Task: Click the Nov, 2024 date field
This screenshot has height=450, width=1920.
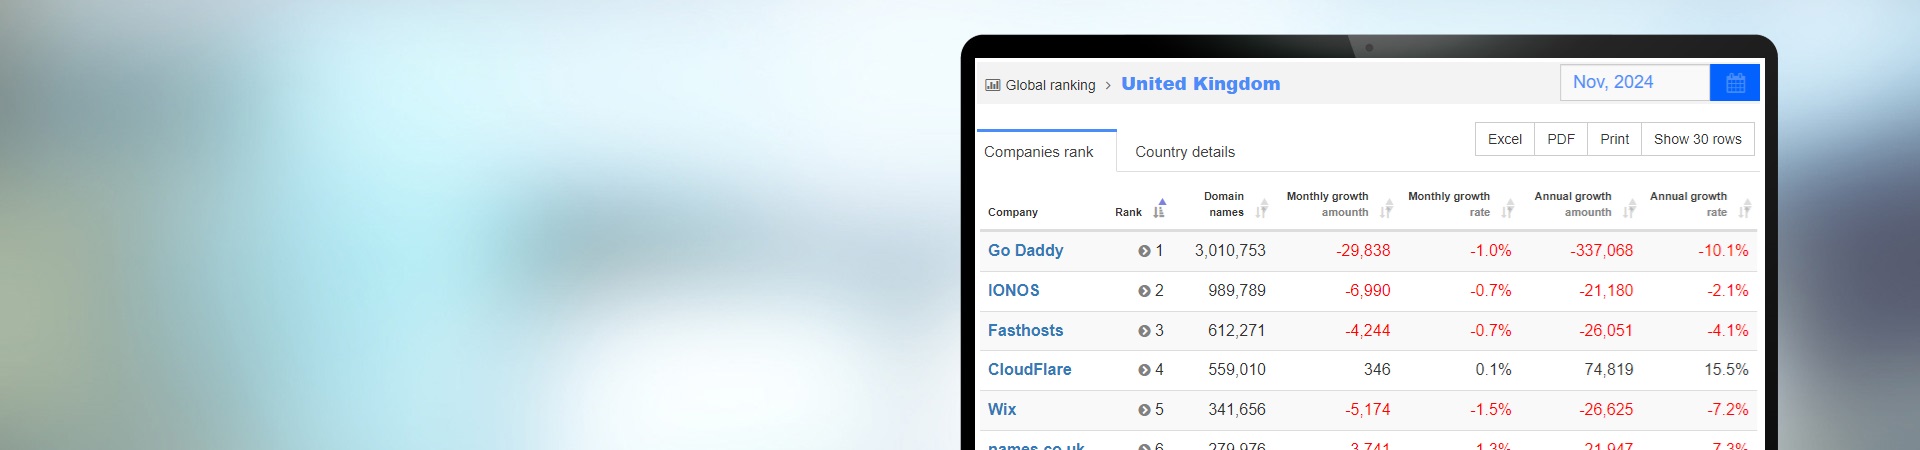Action: click(x=1635, y=83)
